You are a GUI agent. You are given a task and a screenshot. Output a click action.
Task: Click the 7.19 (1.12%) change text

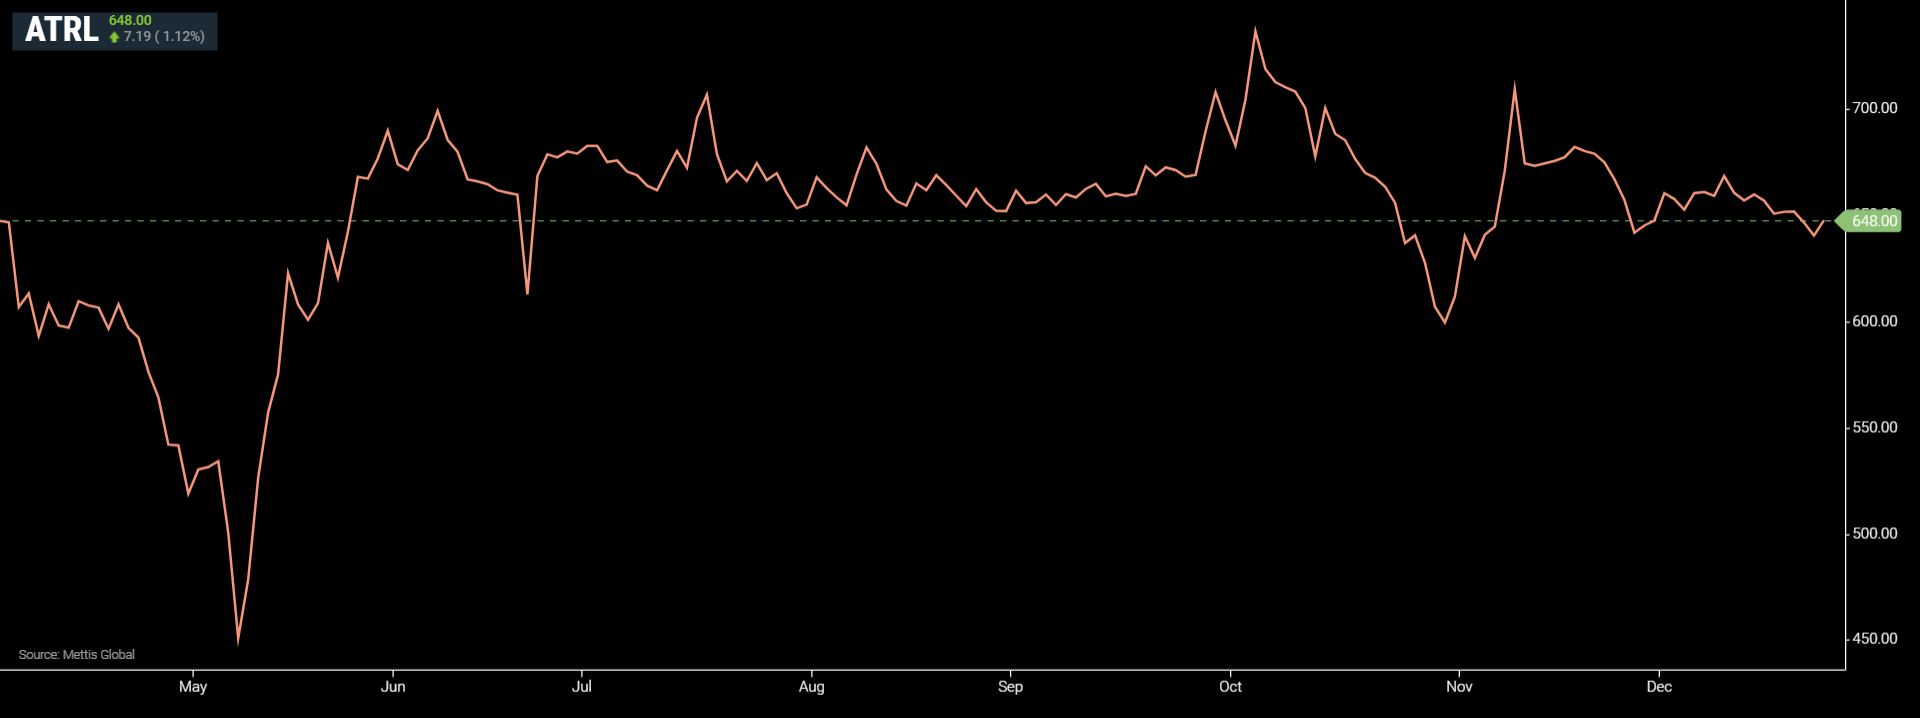(x=164, y=36)
